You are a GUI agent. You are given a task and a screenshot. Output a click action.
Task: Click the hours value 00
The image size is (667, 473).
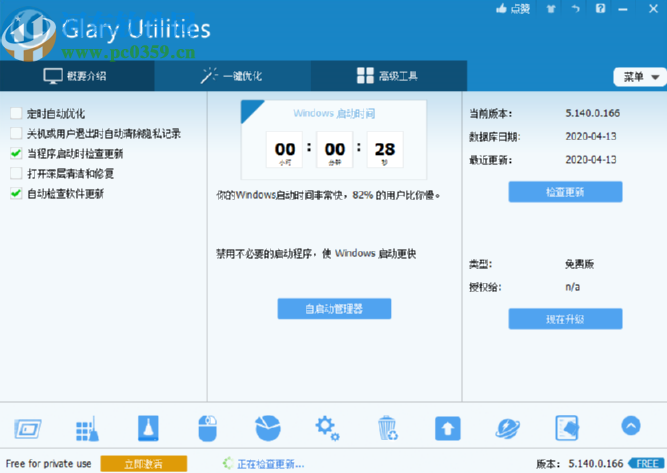click(x=285, y=149)
